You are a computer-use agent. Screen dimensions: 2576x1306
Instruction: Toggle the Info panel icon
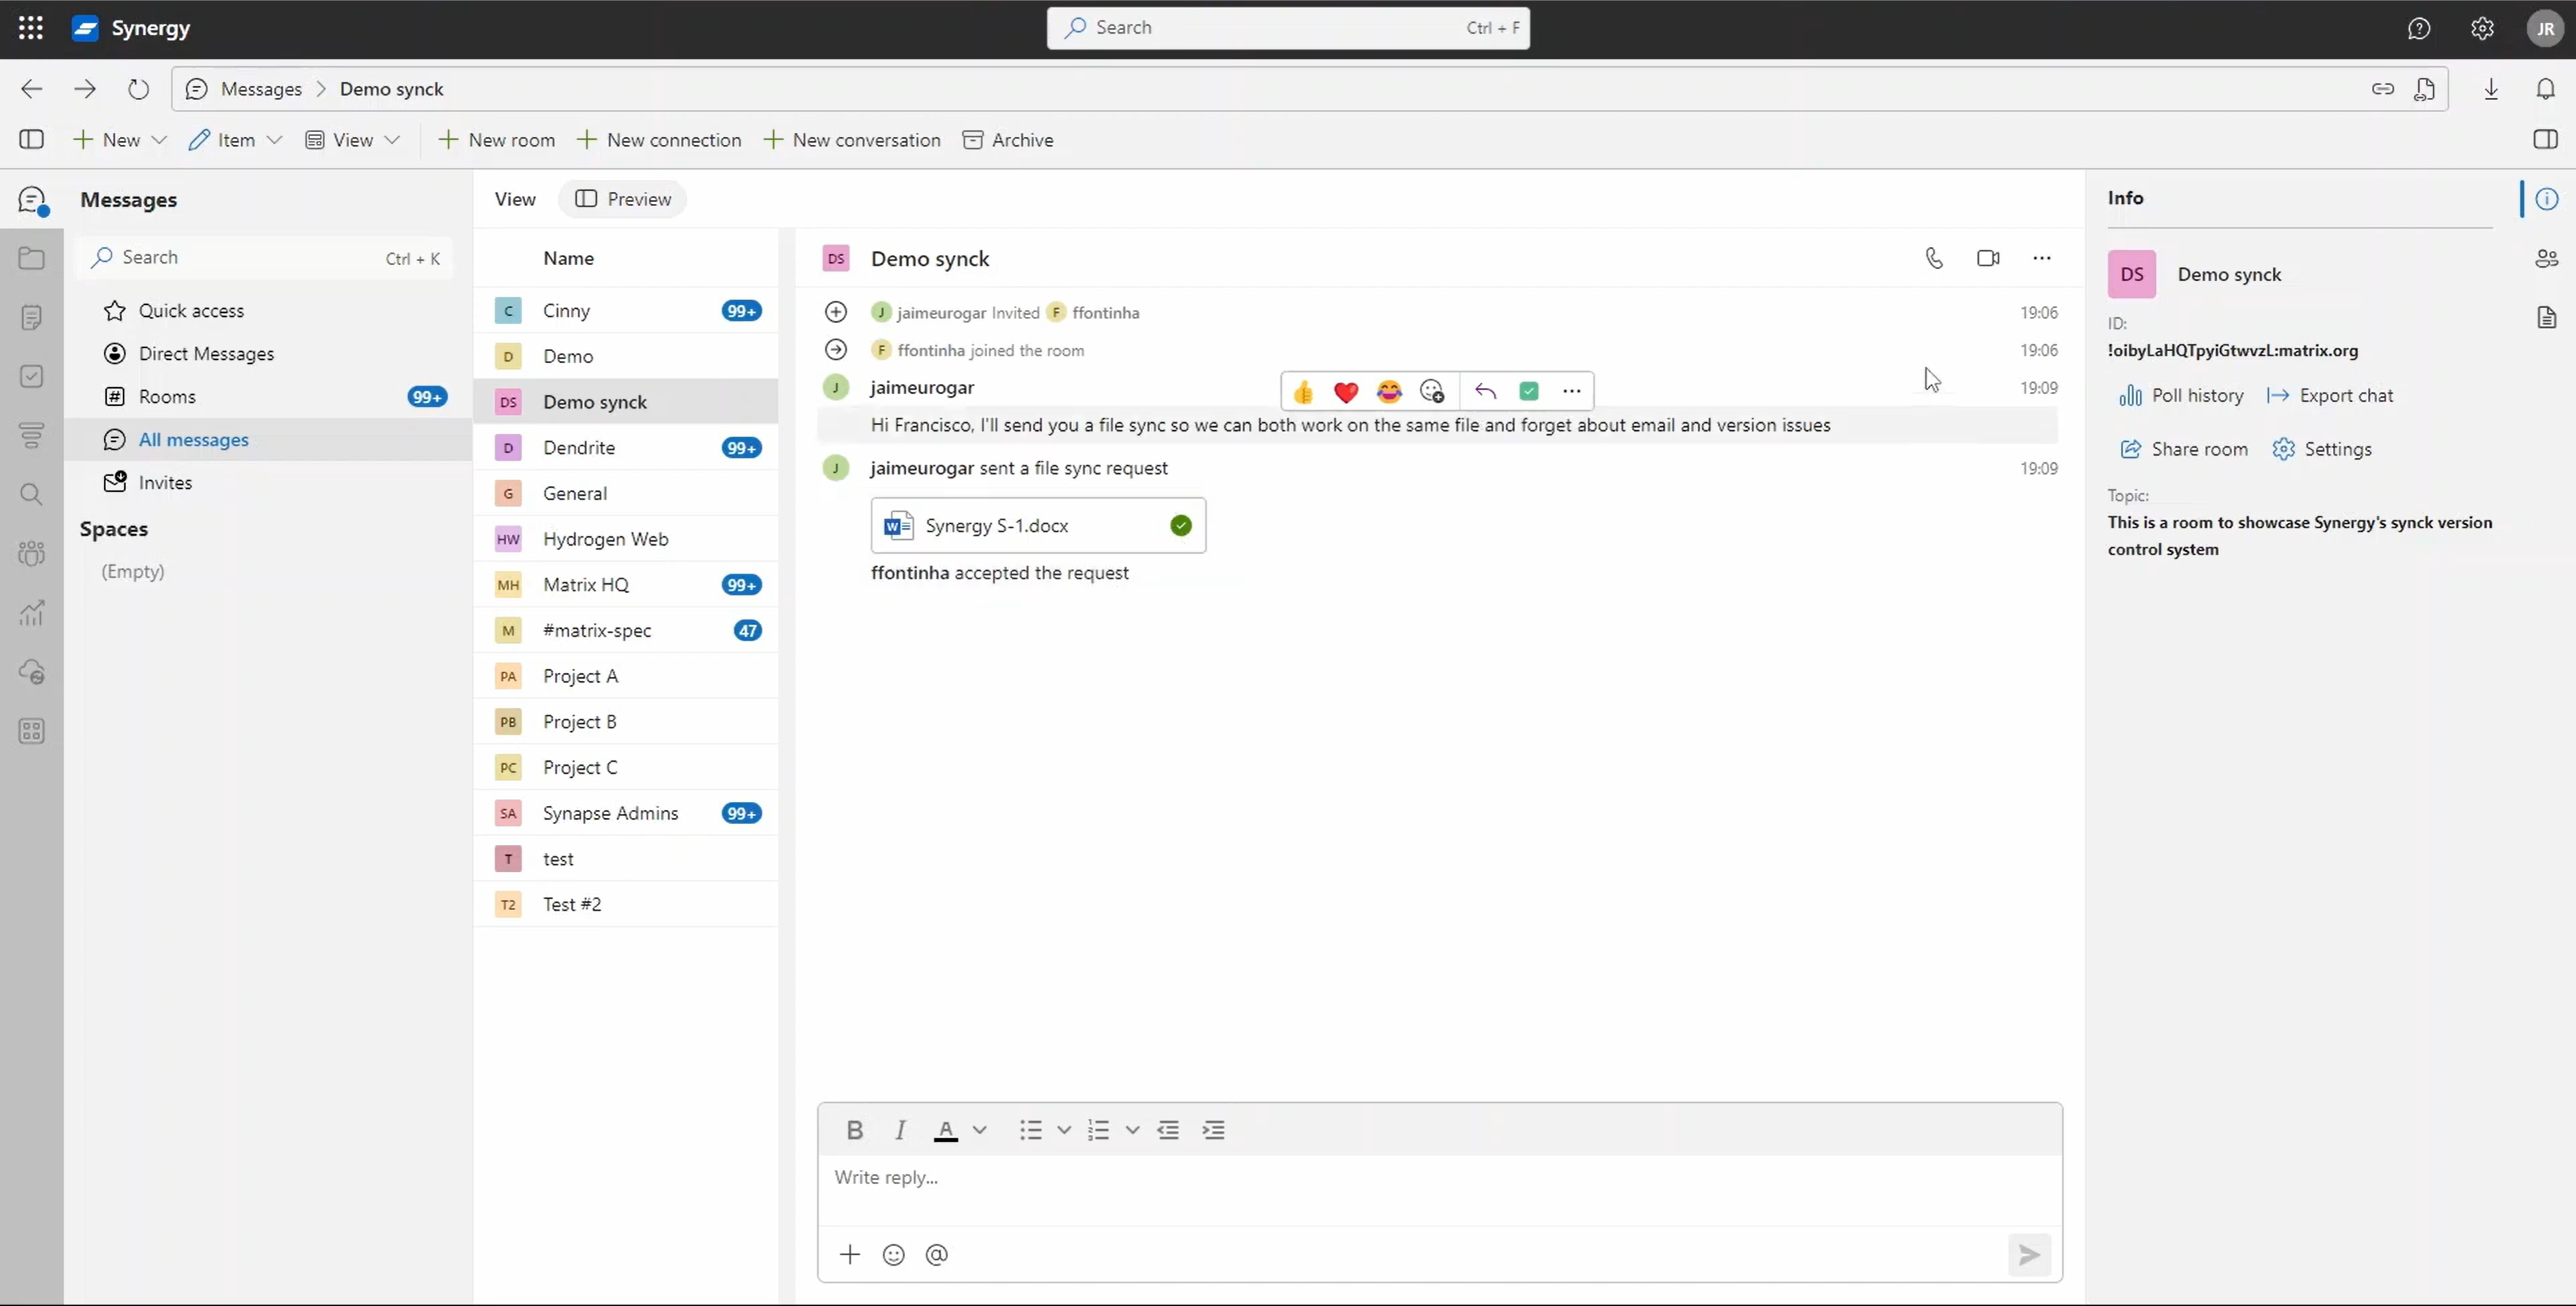[x=2546, y=199]
